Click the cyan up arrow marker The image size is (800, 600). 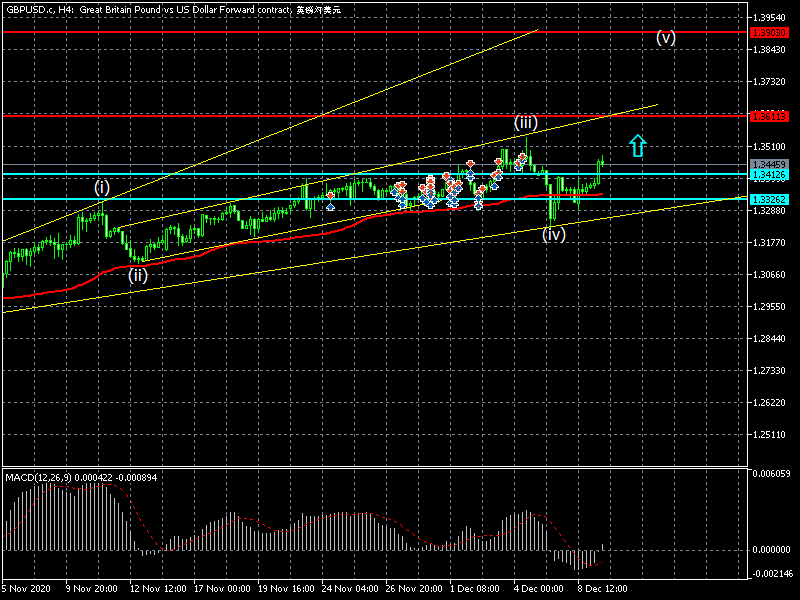click(637, 146)
